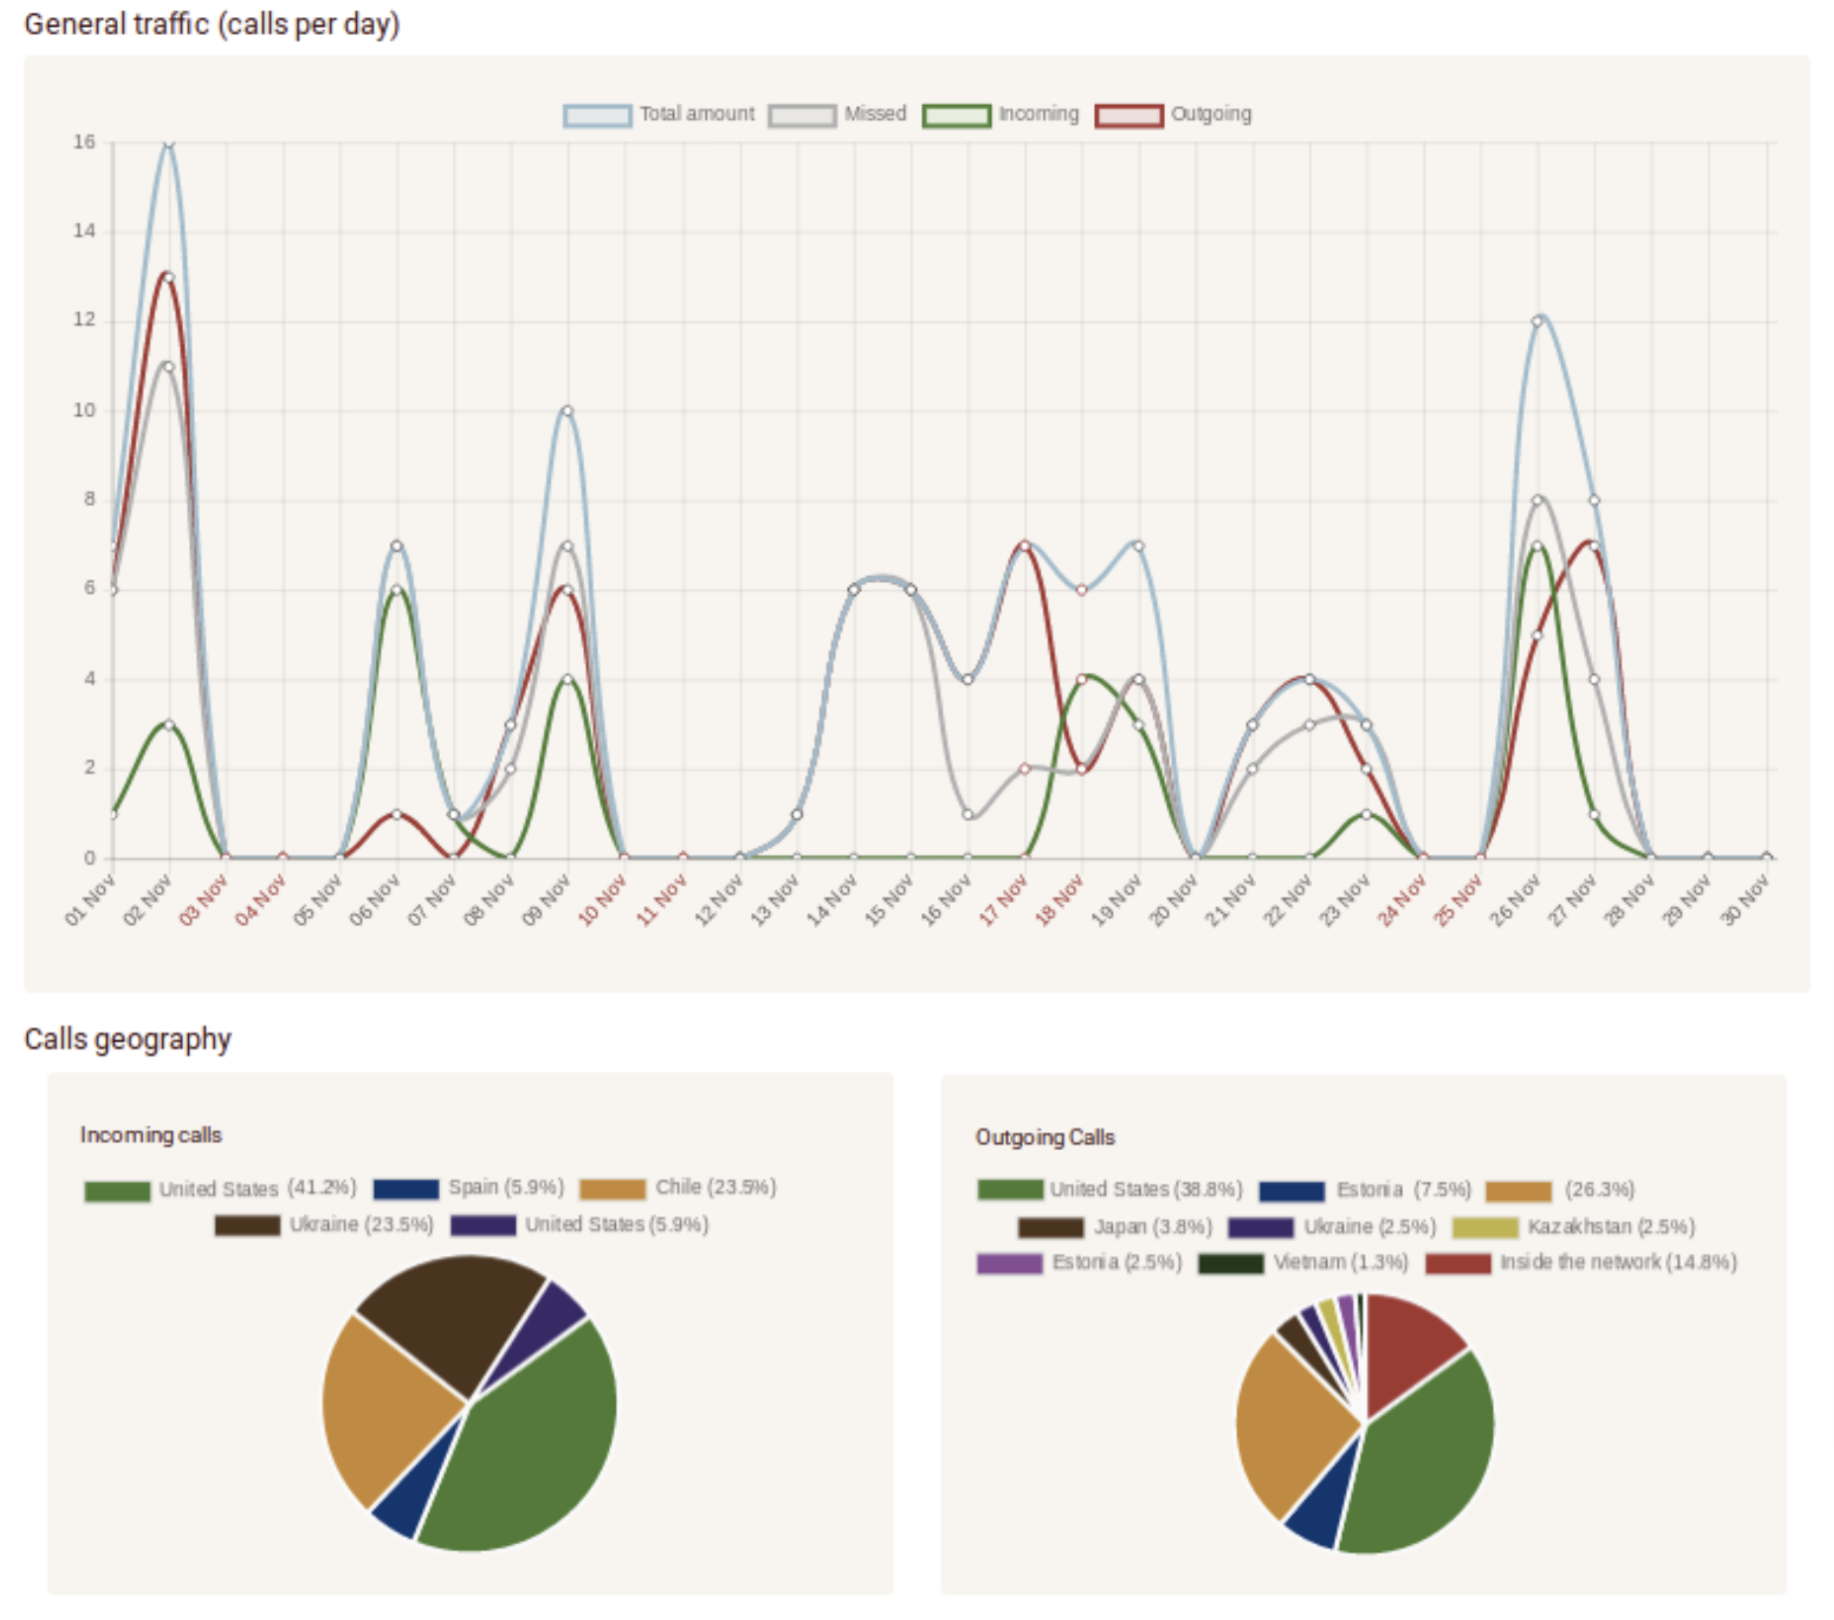Toggle Kazakhstan (2.5%) legend entry
Screen dimensions: 1834x1620
[x=1574, y=1227]
